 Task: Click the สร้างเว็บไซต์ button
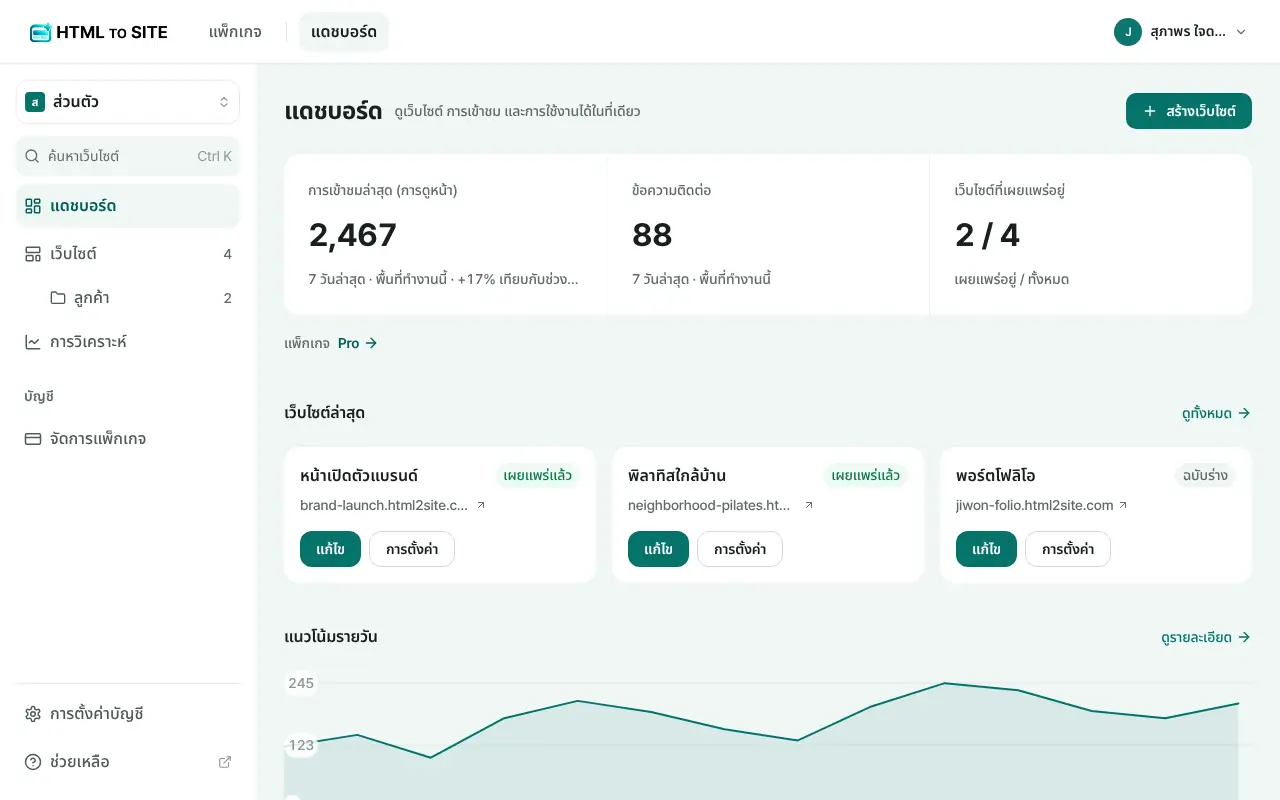(1189, 111)
